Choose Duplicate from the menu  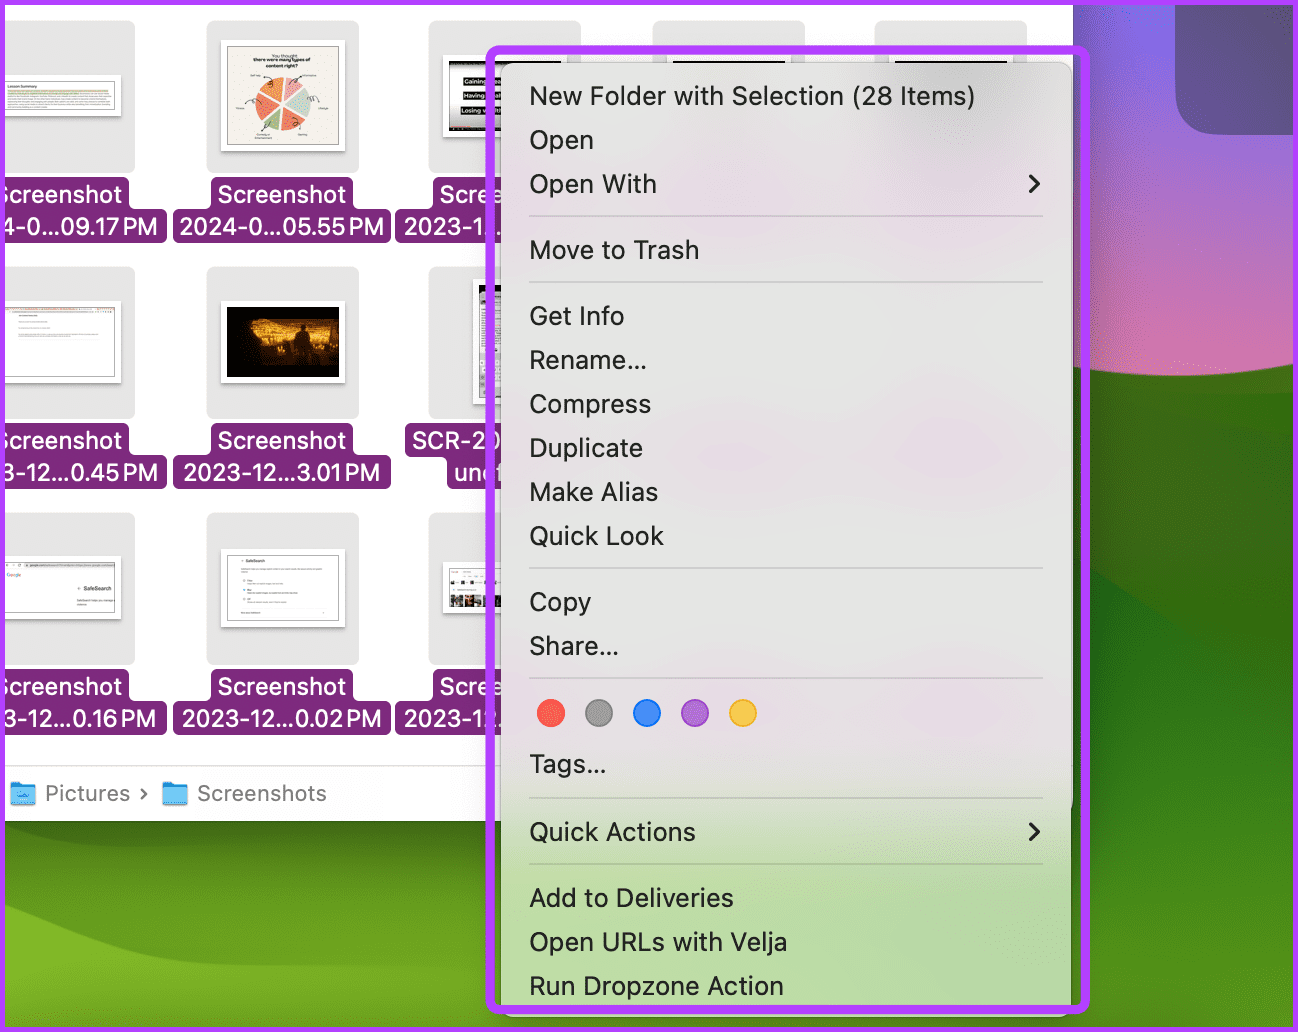coord(586,448)
